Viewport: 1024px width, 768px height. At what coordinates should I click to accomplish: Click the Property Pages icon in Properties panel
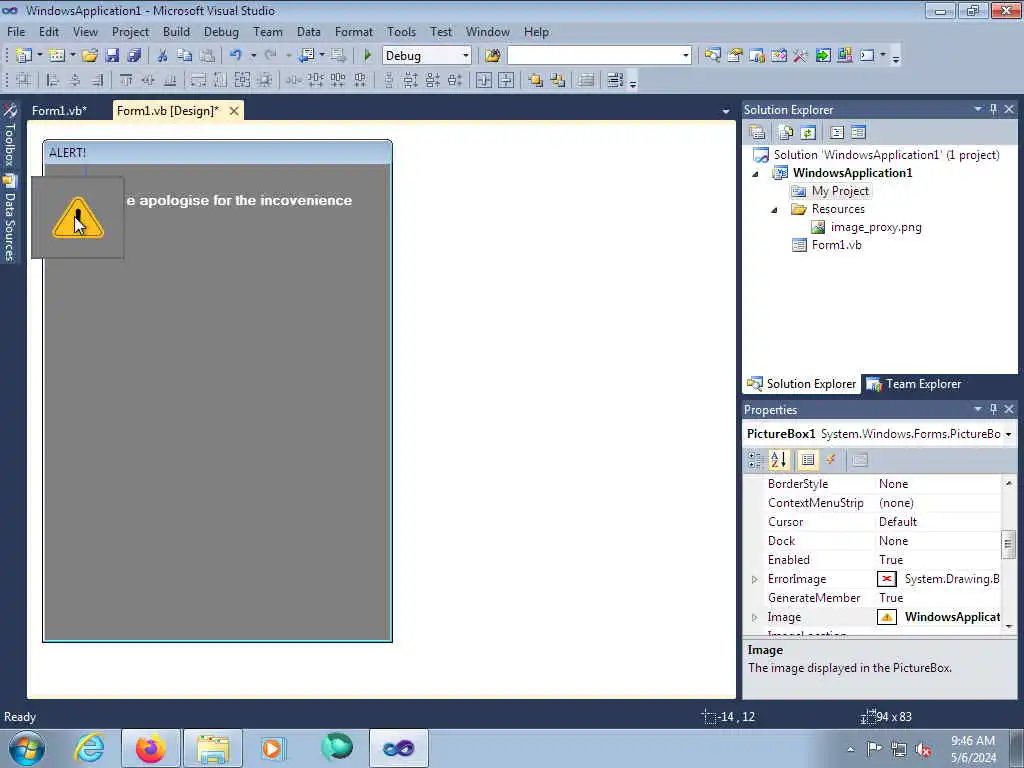pyautogui.click(x=859, y=460)
